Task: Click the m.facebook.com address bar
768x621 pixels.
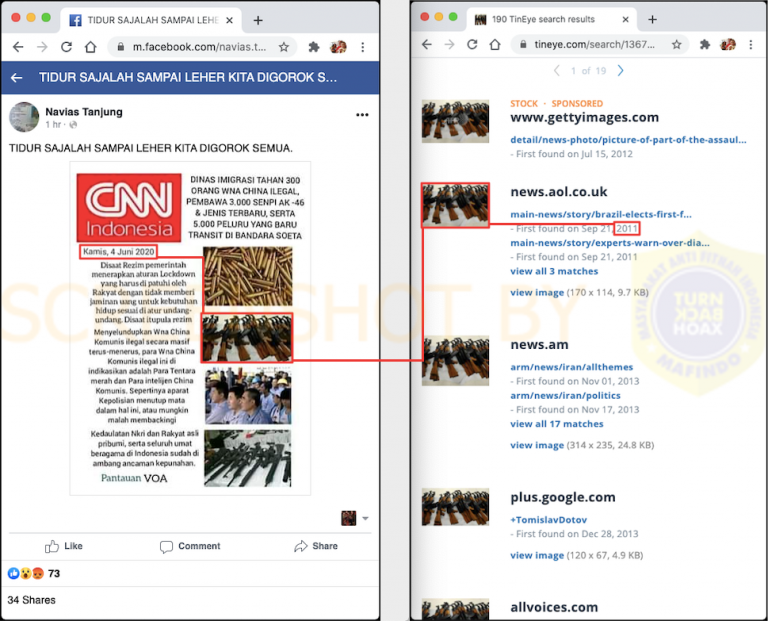Action: [202, 47]
